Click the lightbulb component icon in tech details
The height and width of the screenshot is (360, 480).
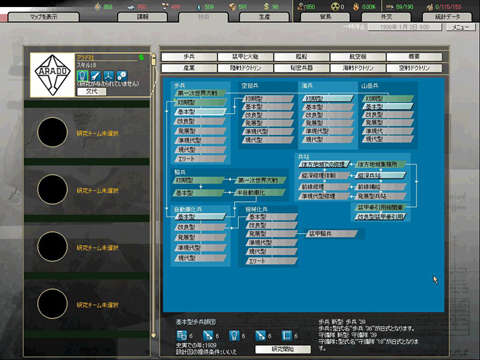(234, 335)
